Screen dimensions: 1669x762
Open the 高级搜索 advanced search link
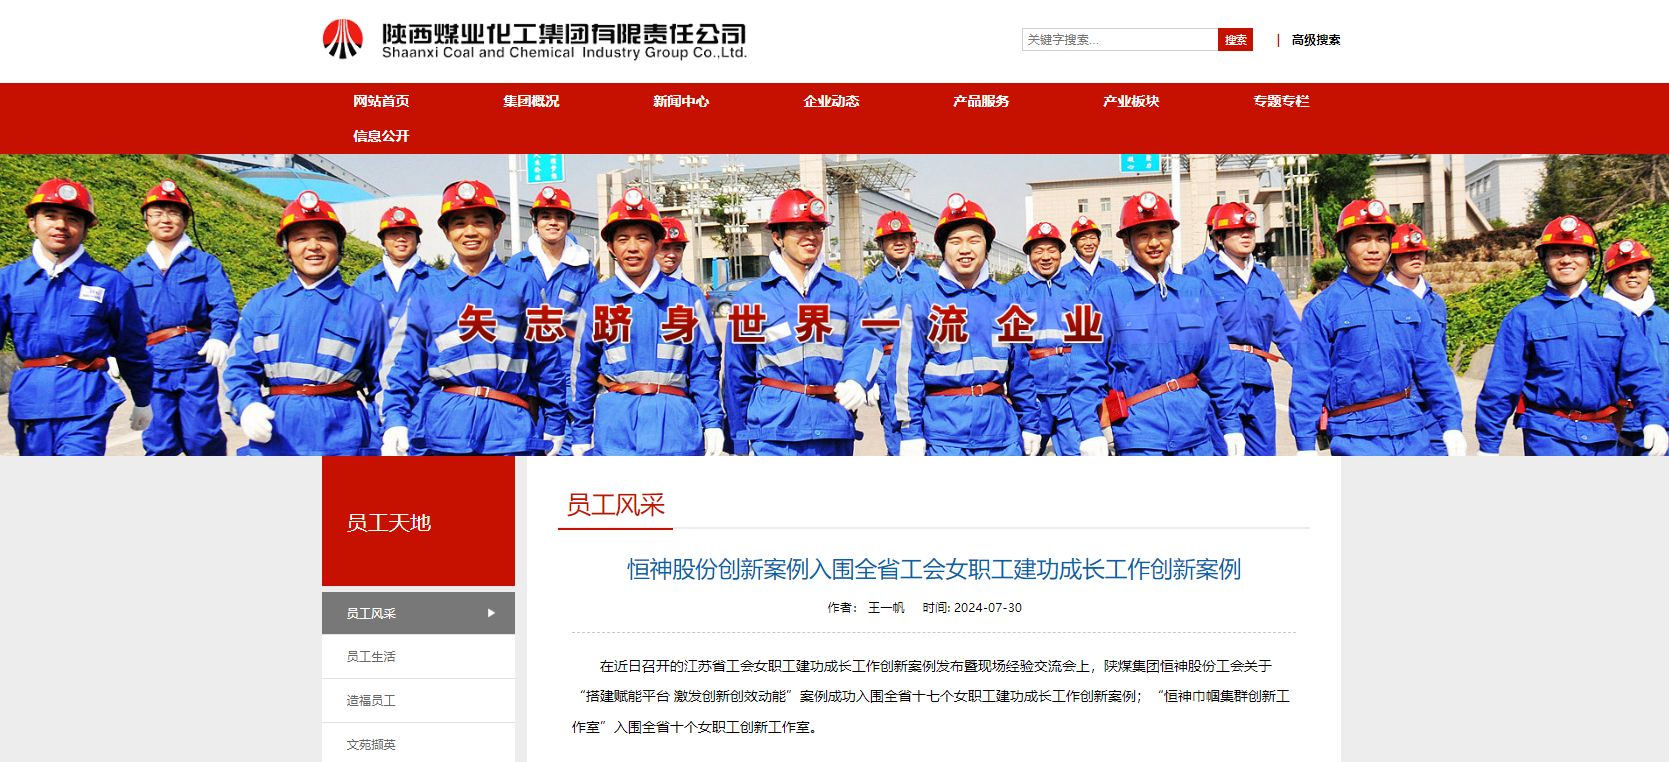click(1315, 40)
